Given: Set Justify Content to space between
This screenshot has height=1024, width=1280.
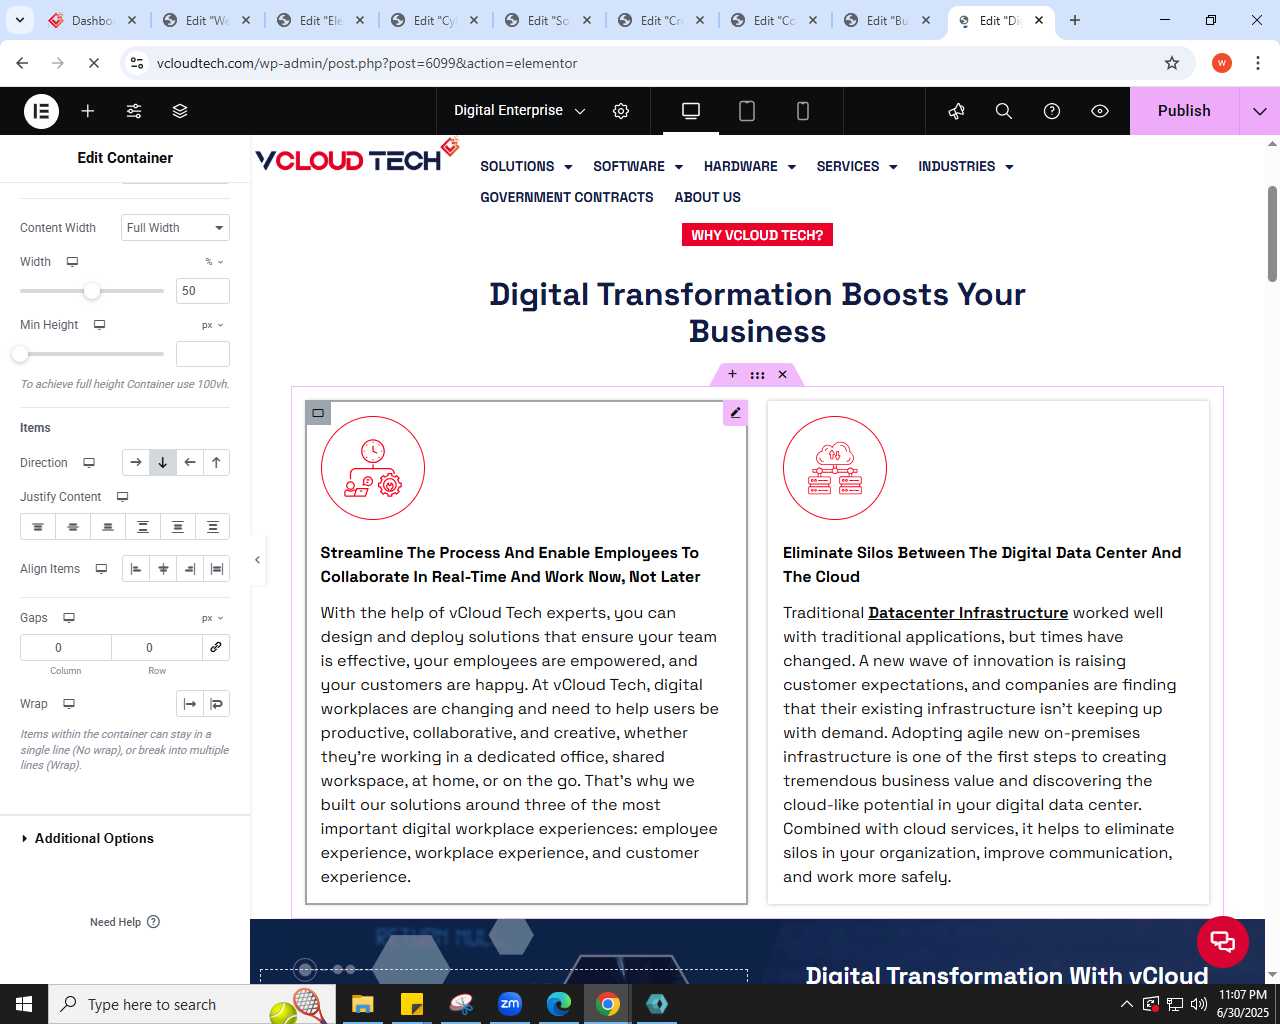Looking at the screenshot, I should point(143,527).
